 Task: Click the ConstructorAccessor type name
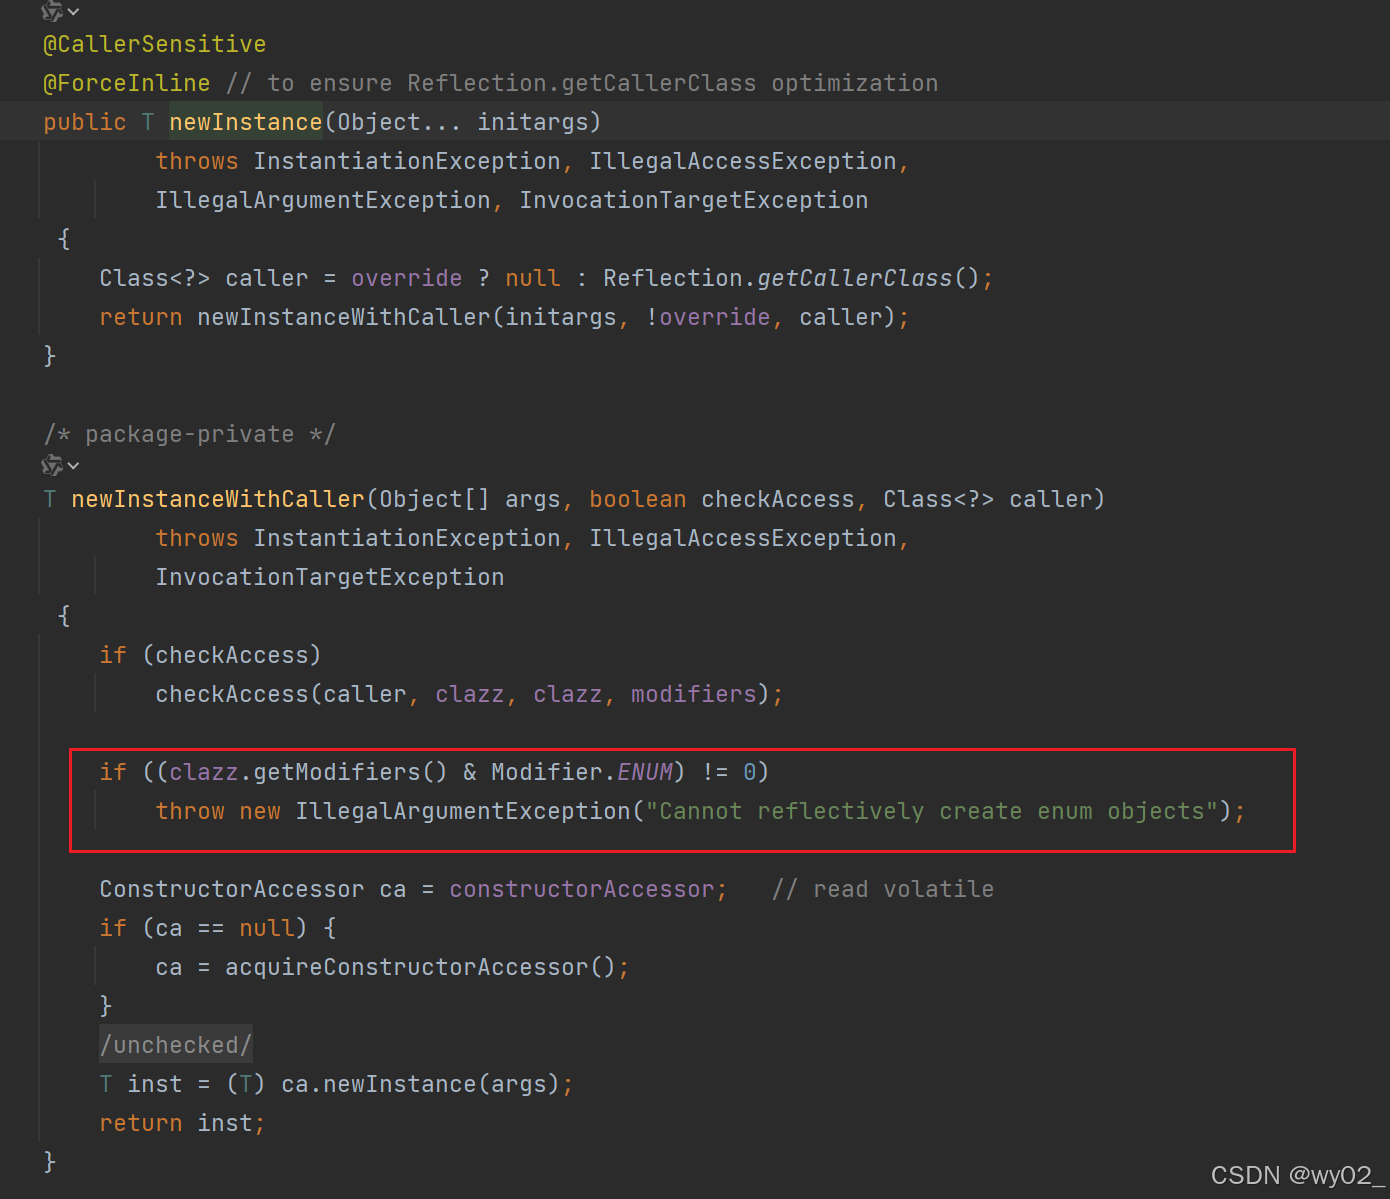(232, 889)
